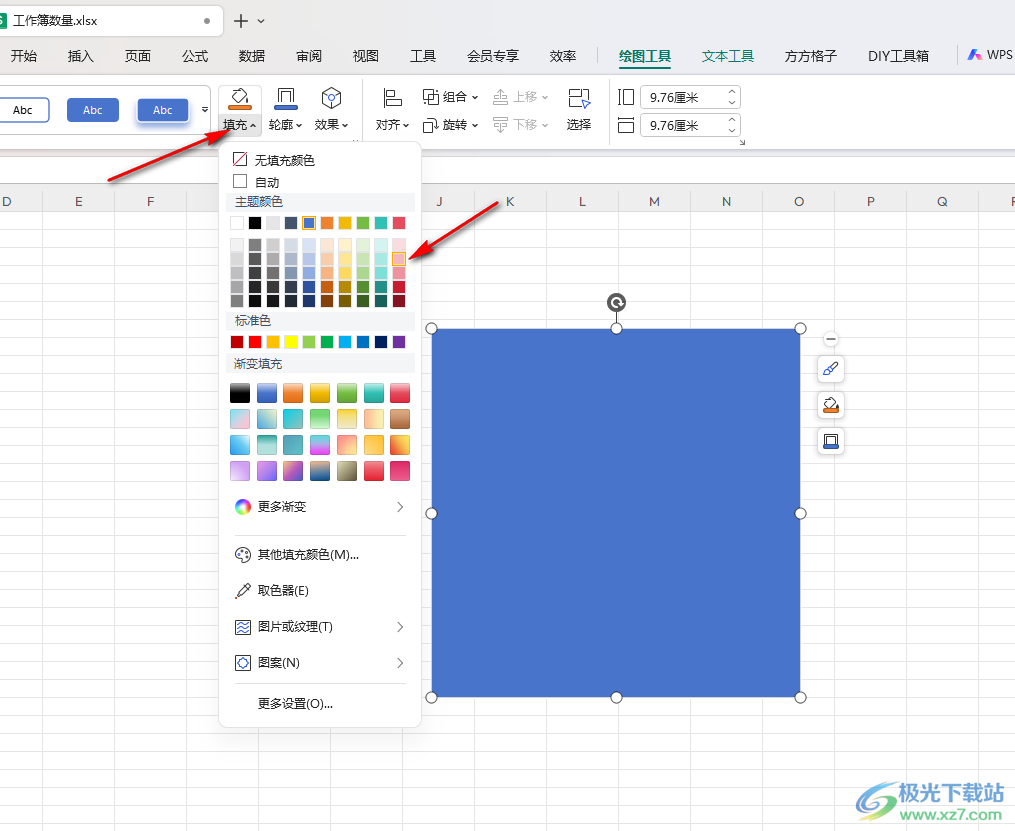Apply the shadowed blue Abc style

[162, 110]
